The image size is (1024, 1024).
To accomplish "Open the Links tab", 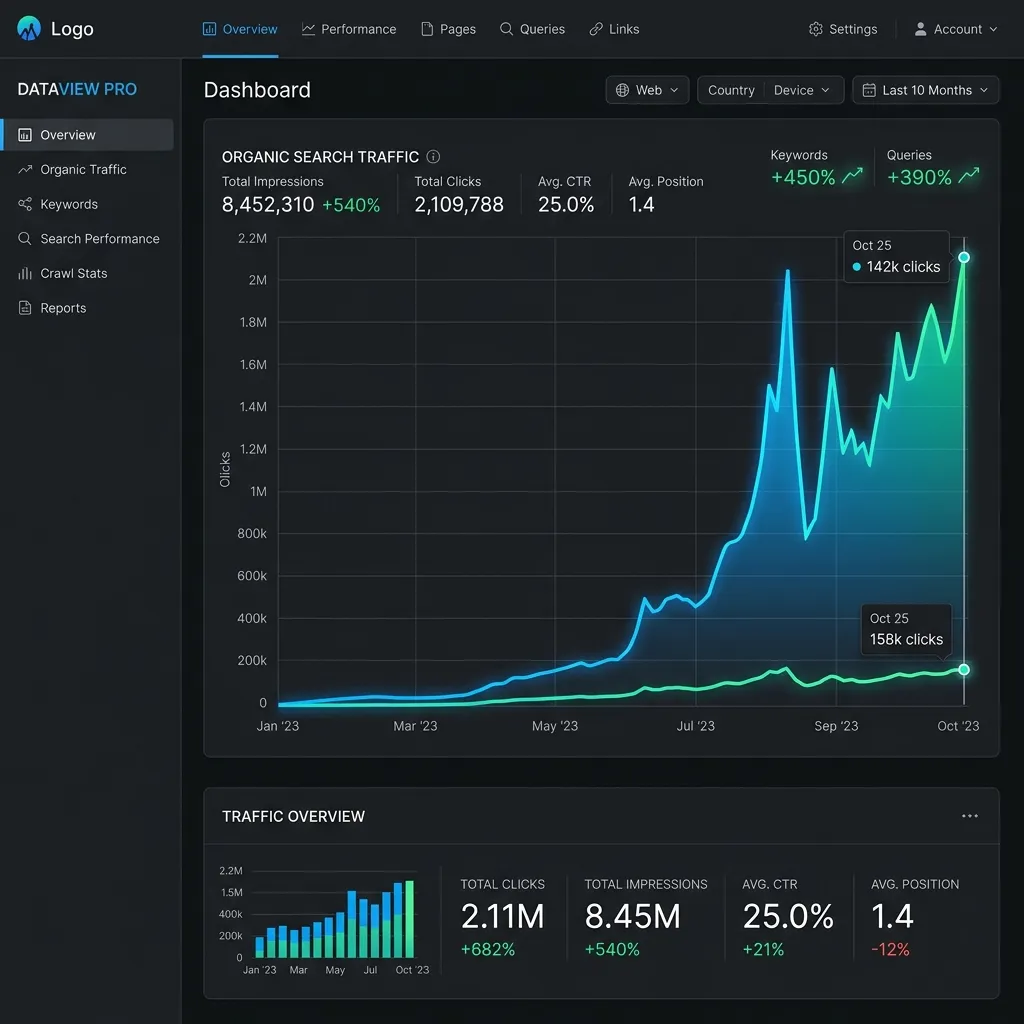I will coord(614,29).
